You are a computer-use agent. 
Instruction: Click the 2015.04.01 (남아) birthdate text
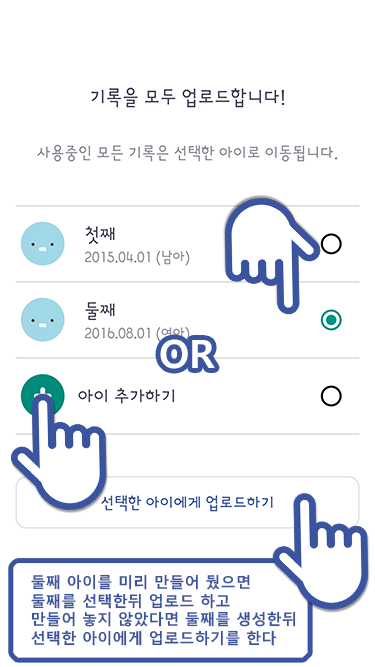[137, 257]
